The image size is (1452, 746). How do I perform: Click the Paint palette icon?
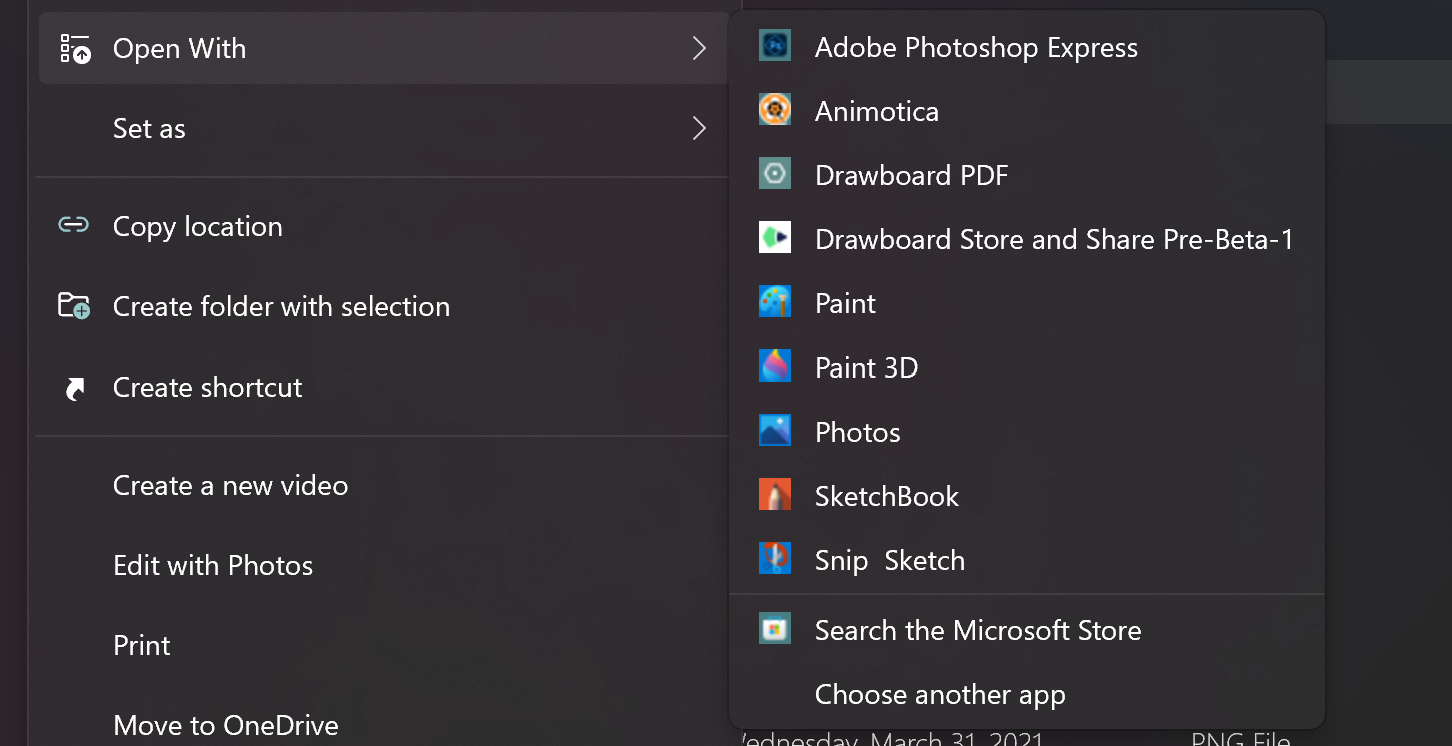pyautogui.click(x=775, y=302)
